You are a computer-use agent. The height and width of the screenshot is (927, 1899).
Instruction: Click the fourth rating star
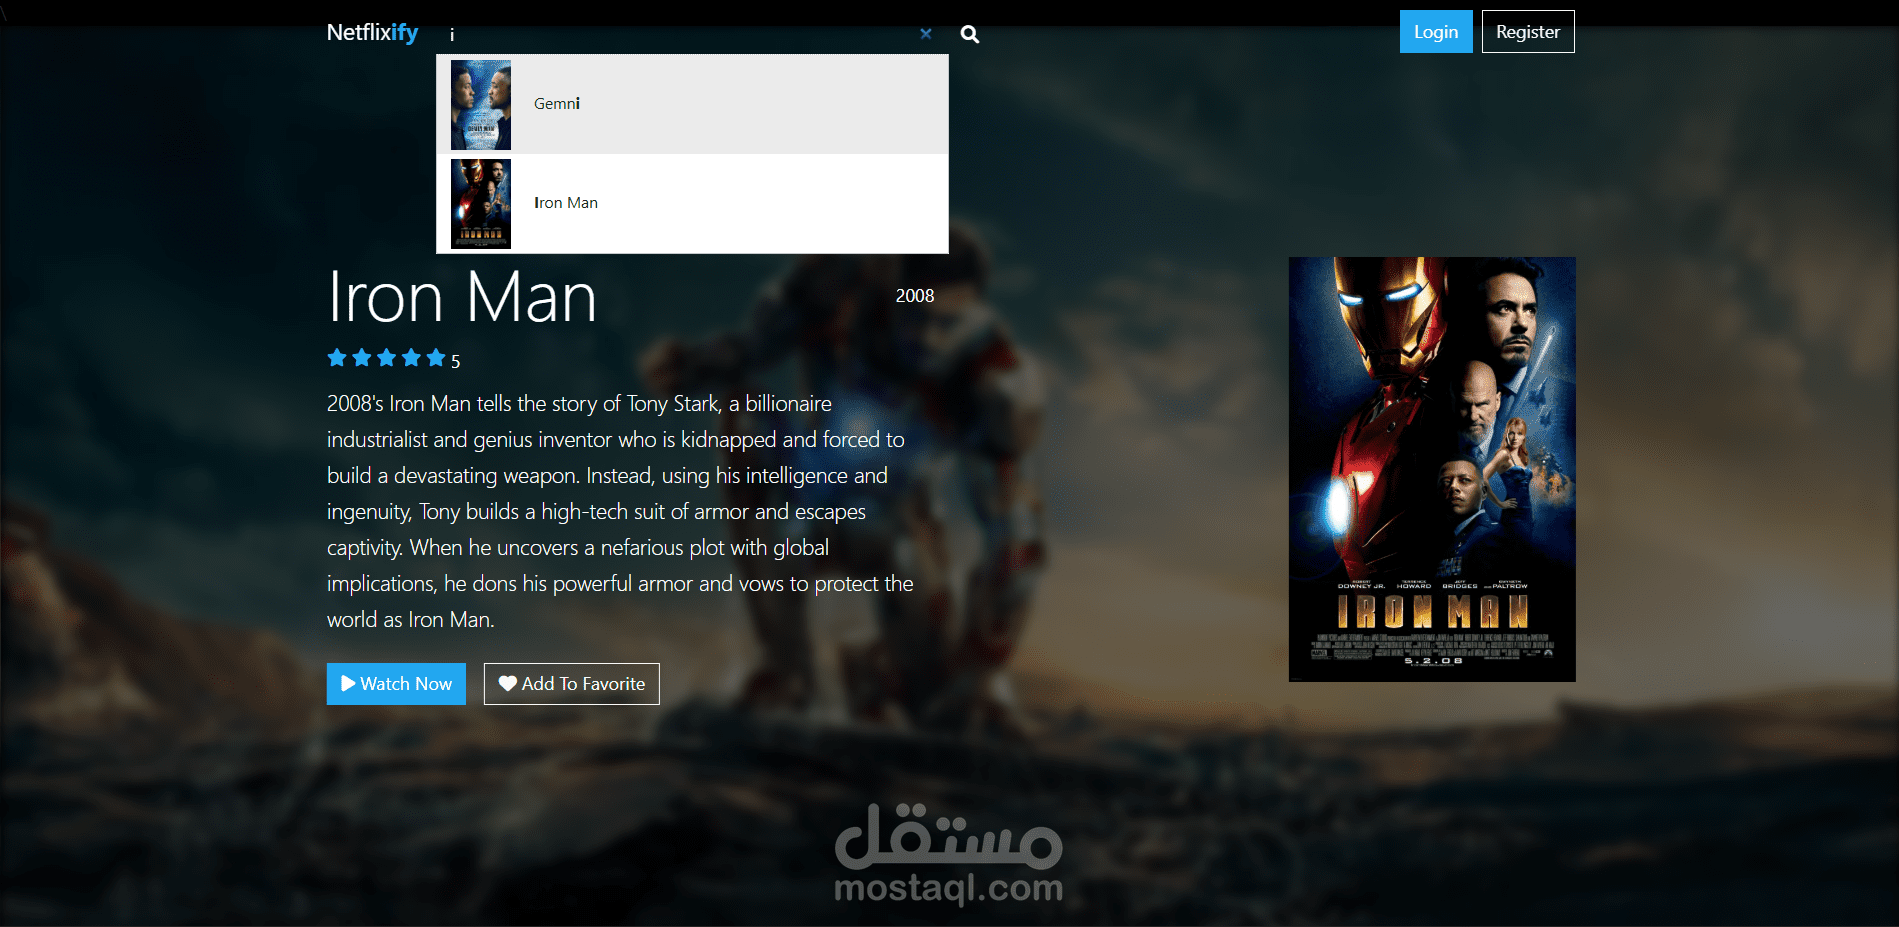tap(411, 357)
